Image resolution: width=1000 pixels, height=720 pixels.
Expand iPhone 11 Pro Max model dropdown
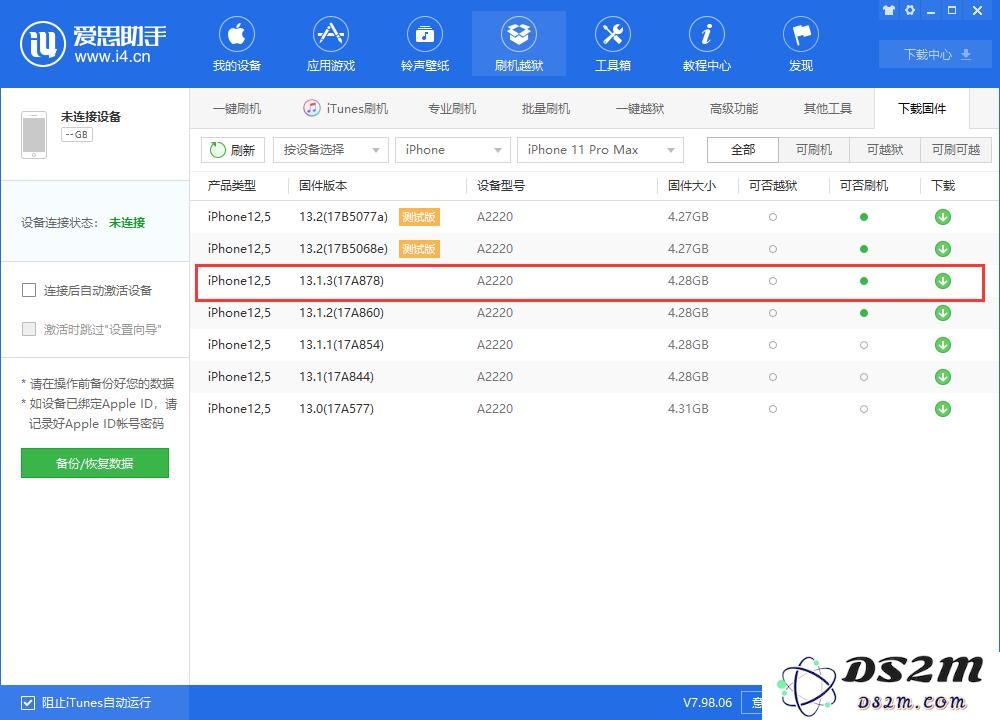click(600, 150)
